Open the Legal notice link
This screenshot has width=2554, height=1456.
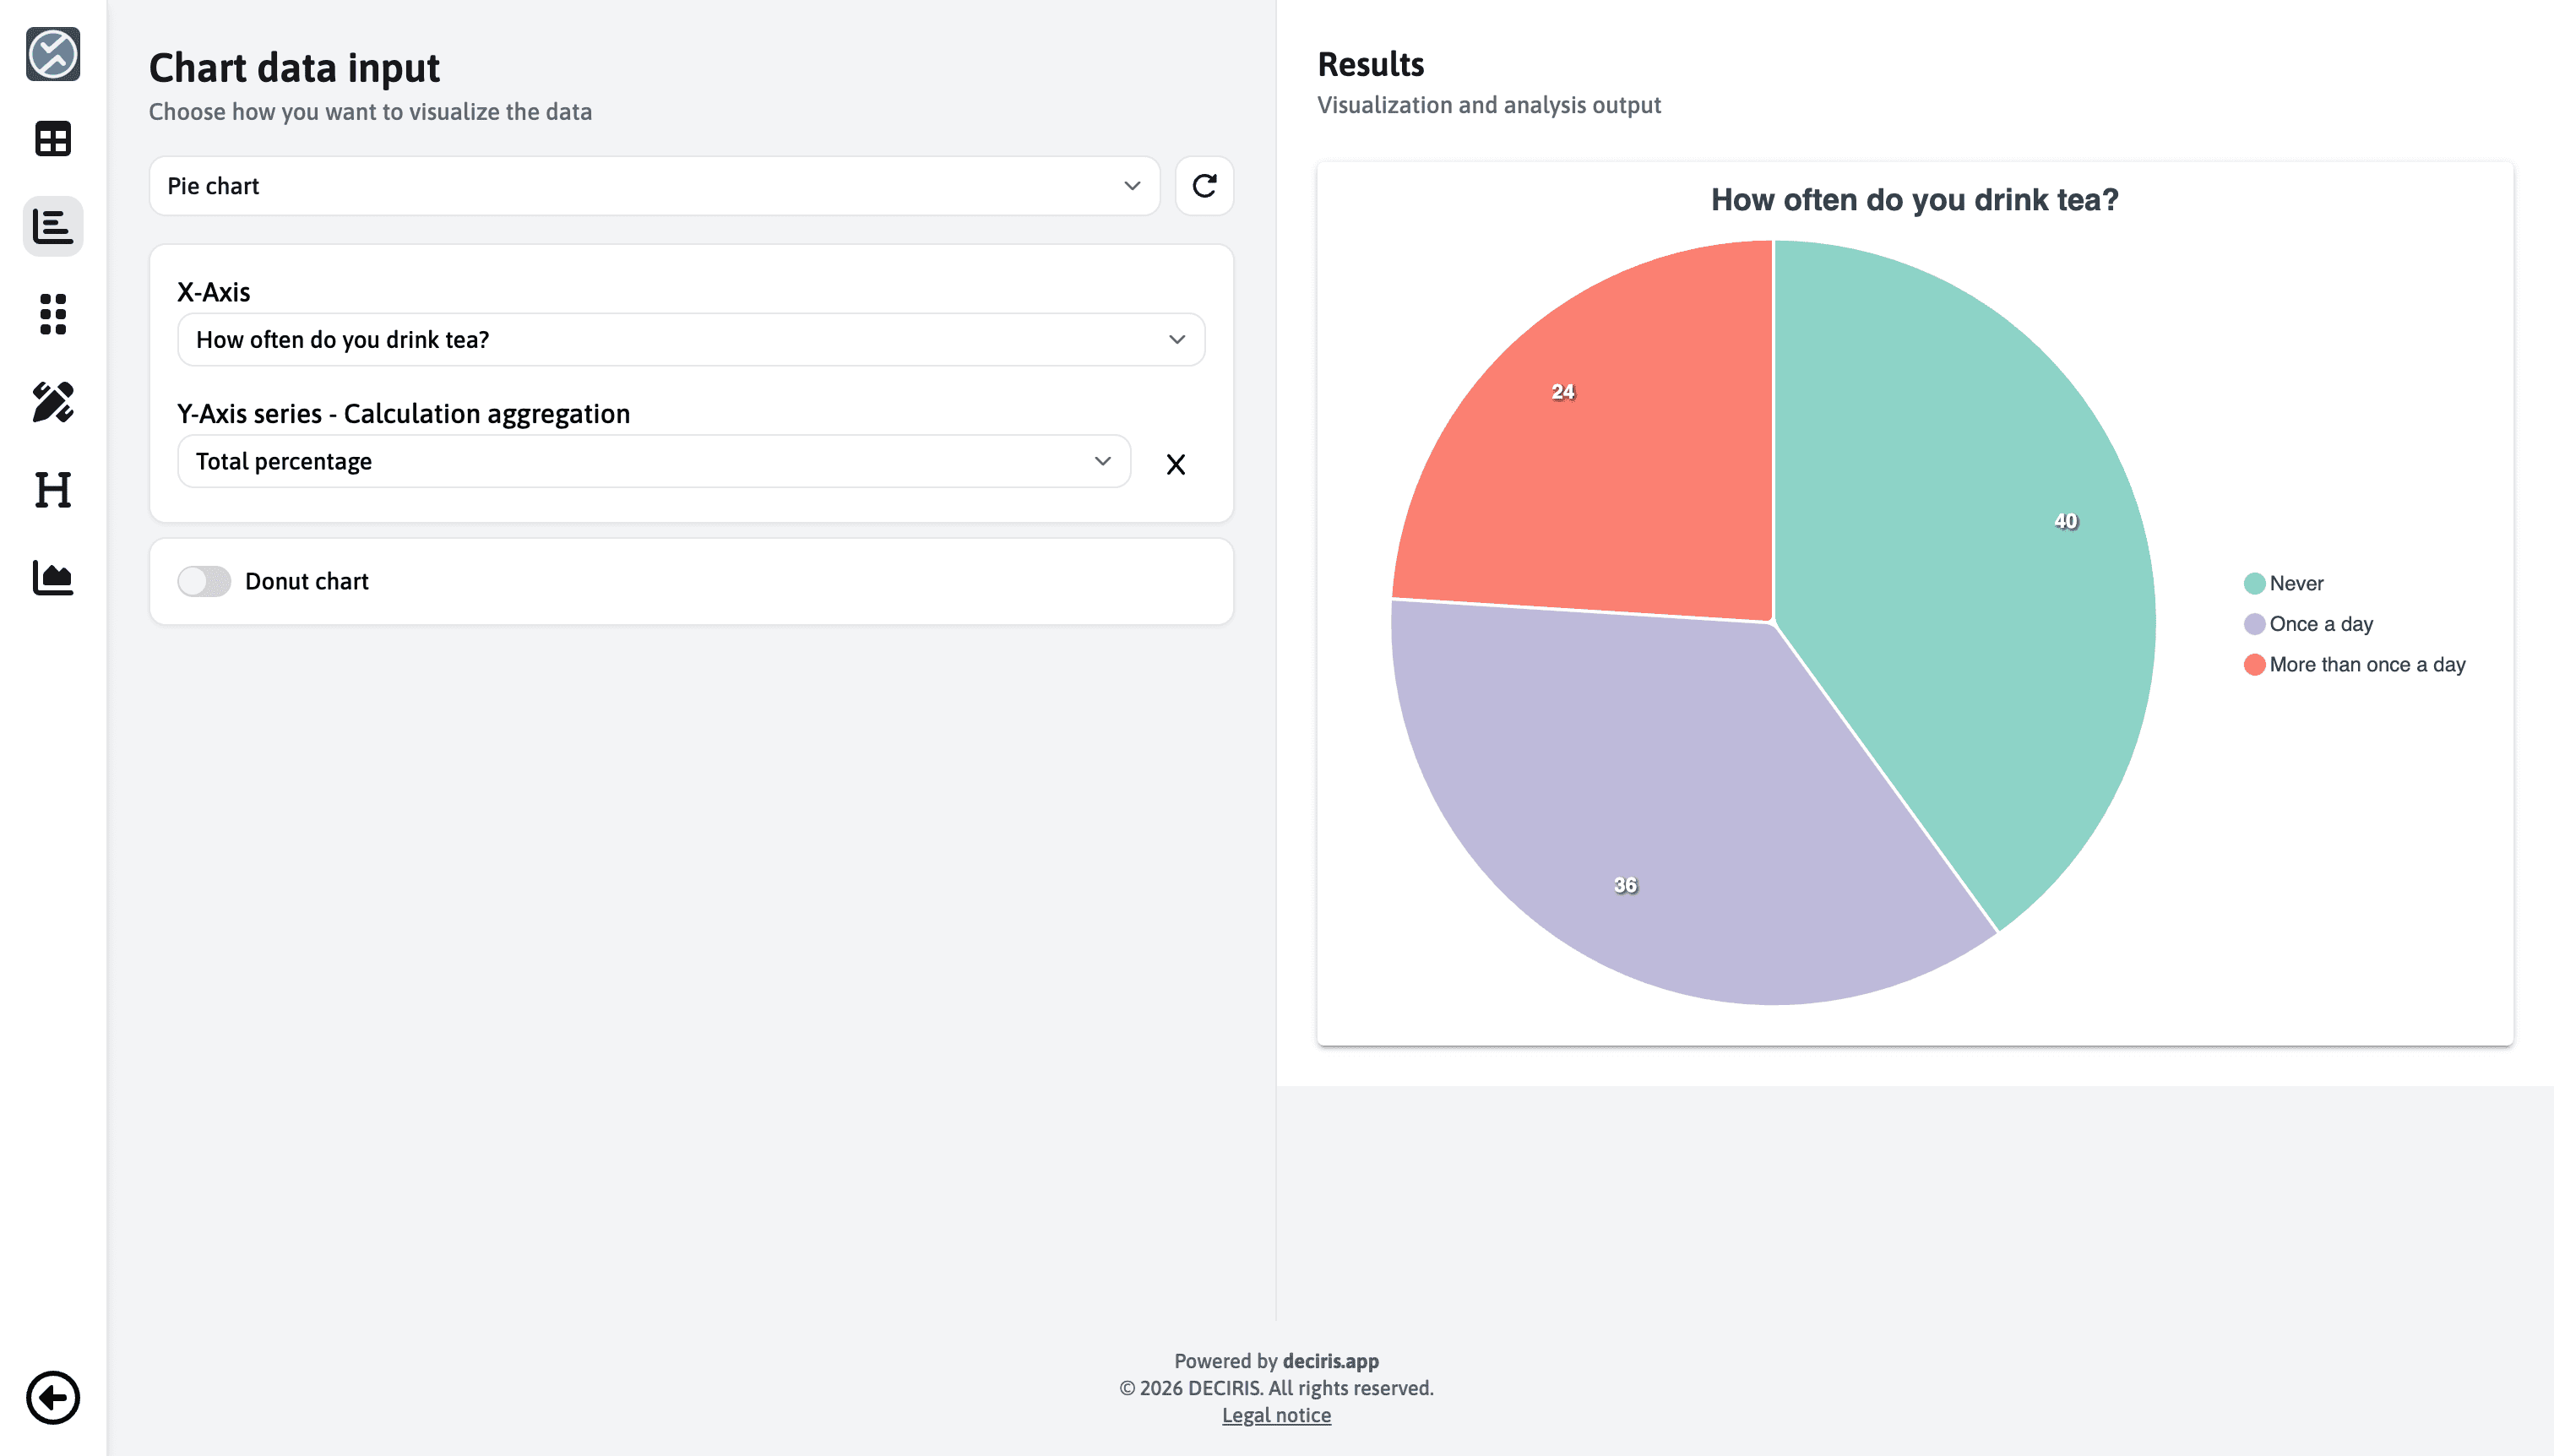(1277, 1414)
